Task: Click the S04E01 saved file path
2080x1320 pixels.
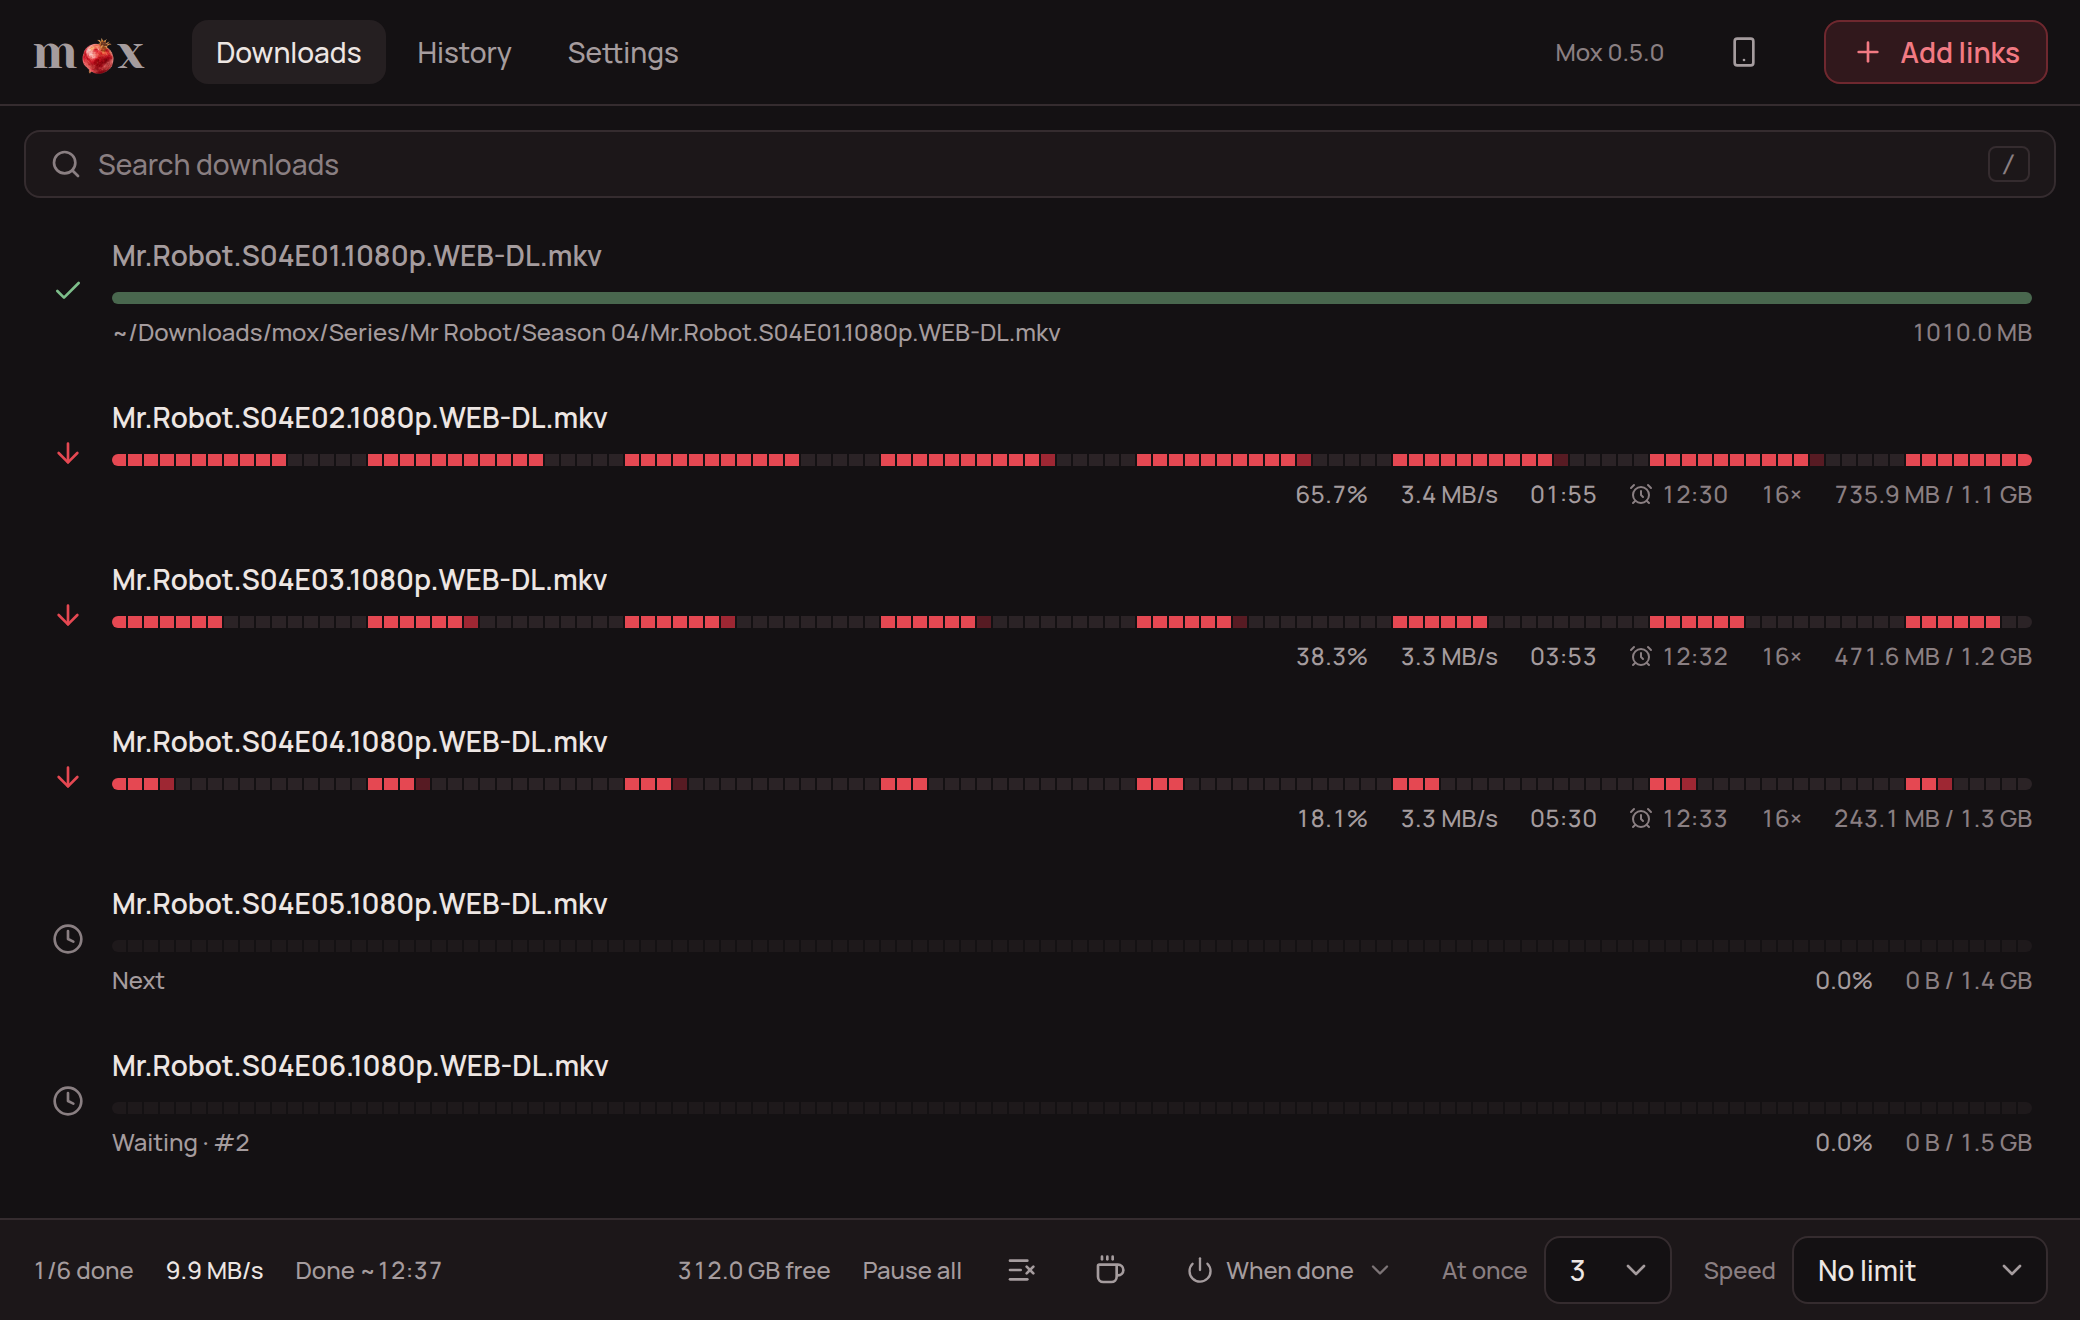Action: click(x=586, y=333)
